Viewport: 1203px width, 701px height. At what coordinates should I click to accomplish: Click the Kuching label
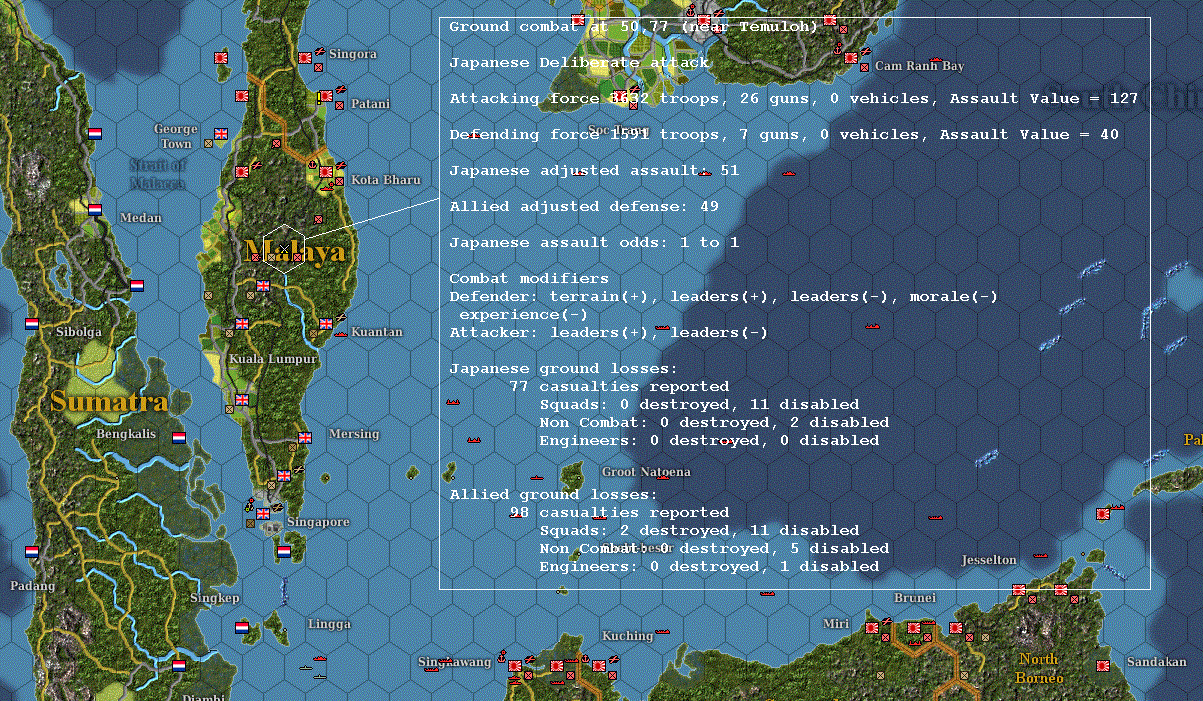pos(627,636)
